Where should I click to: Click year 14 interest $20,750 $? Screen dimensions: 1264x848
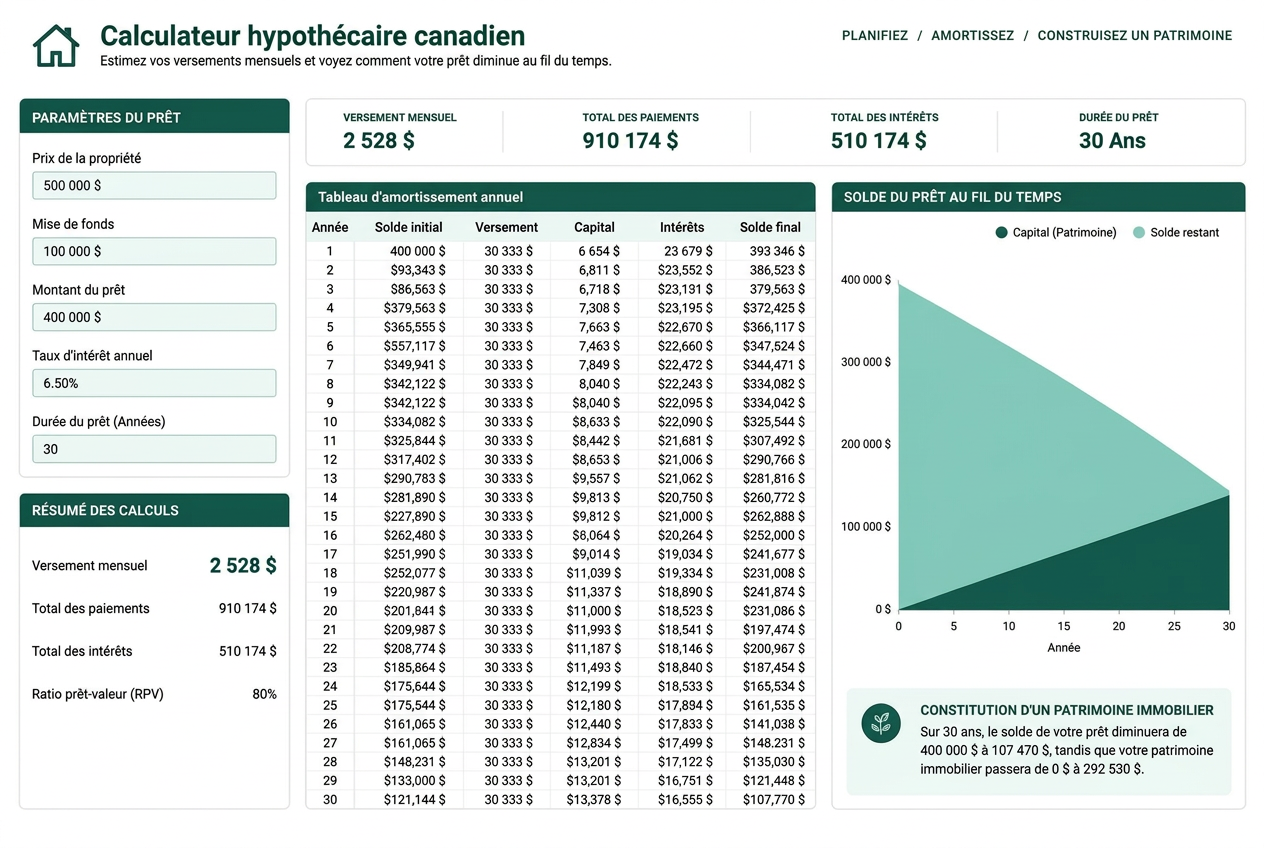click(685, 498)
